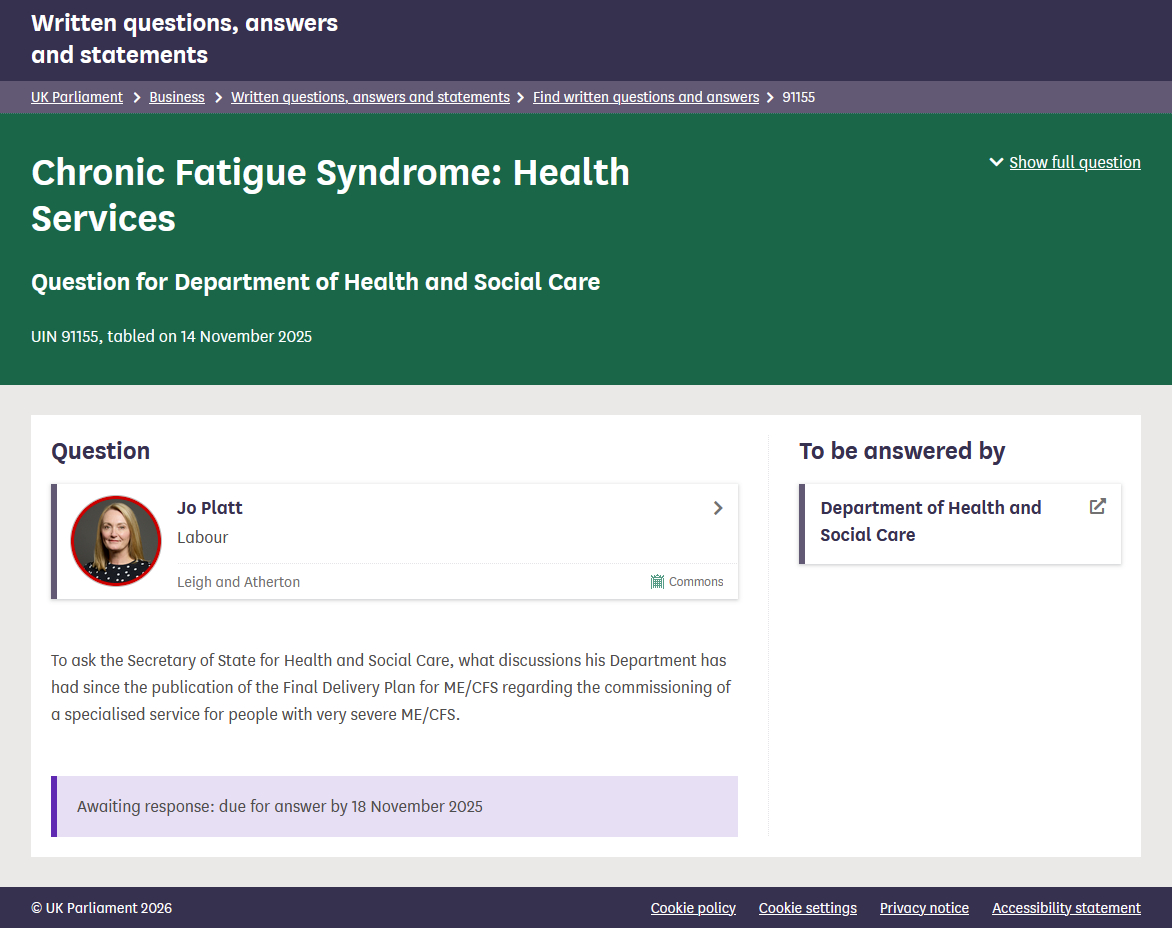
Task: Click Jo Platt's profile photo
Action: [116, 541]
